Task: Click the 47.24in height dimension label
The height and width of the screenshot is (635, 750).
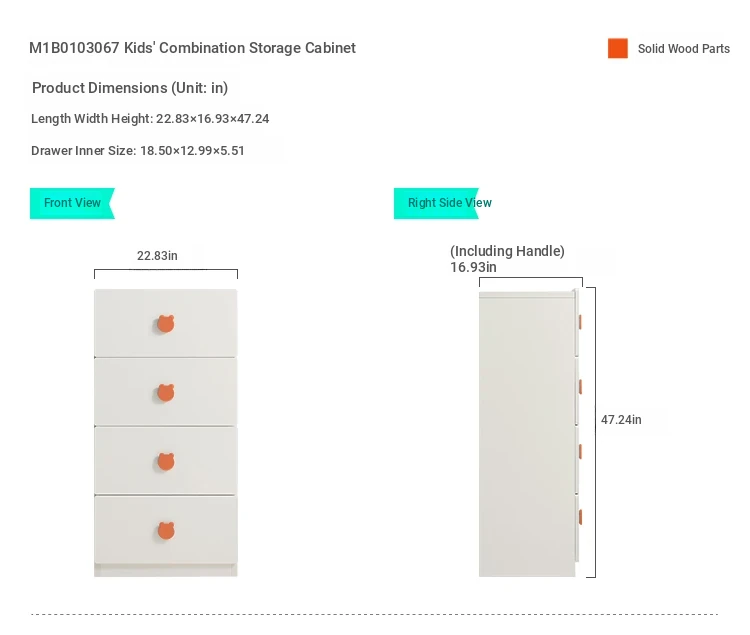Action: [x=621, y=420]
